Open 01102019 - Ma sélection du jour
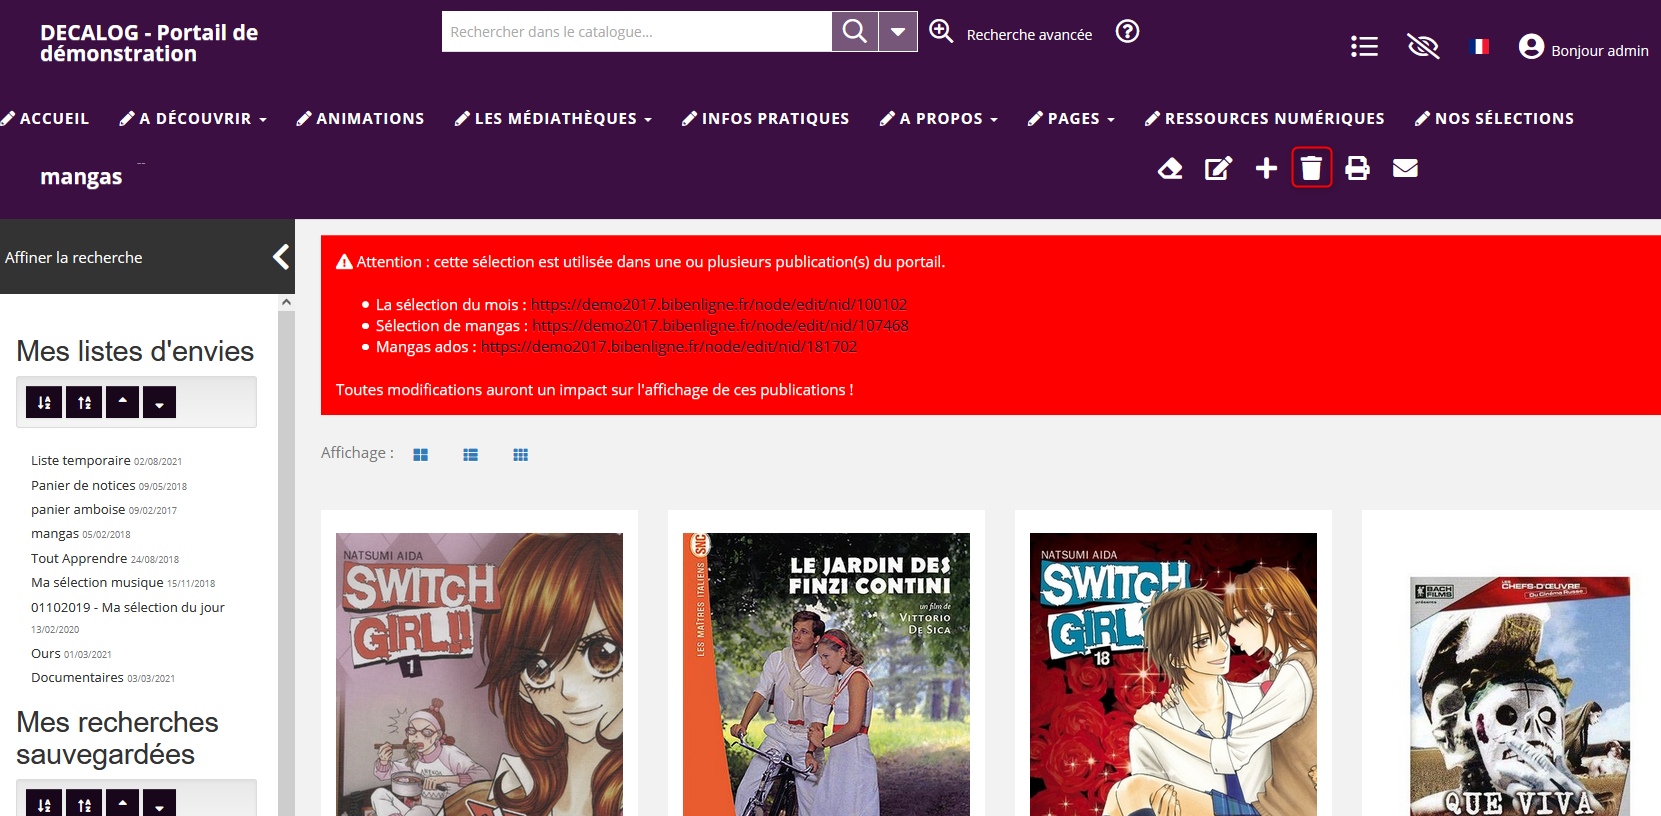This screenshot has height=816, width=1661. coord(128,607)
